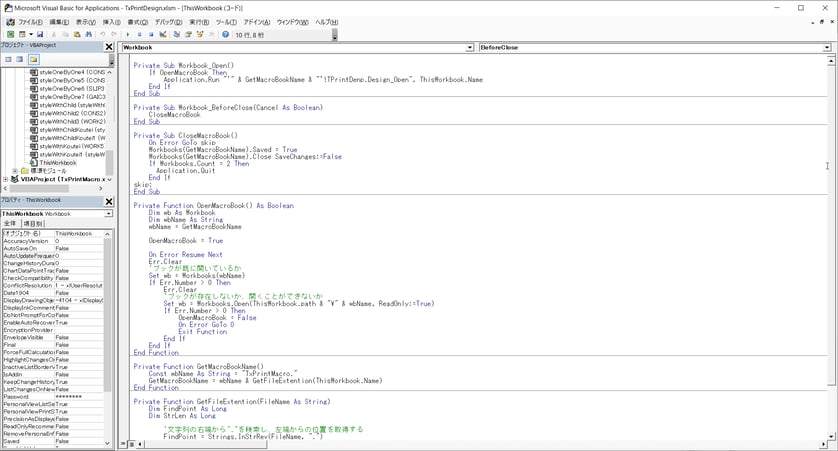The image size is (838, 451).
Task: Click the Save icon in the toolbar
Action: 38,34
